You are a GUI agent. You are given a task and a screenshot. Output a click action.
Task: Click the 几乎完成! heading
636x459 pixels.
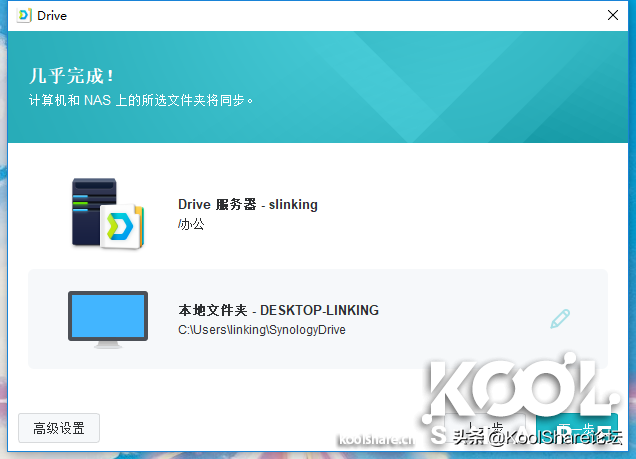click(x=71, y=76)
